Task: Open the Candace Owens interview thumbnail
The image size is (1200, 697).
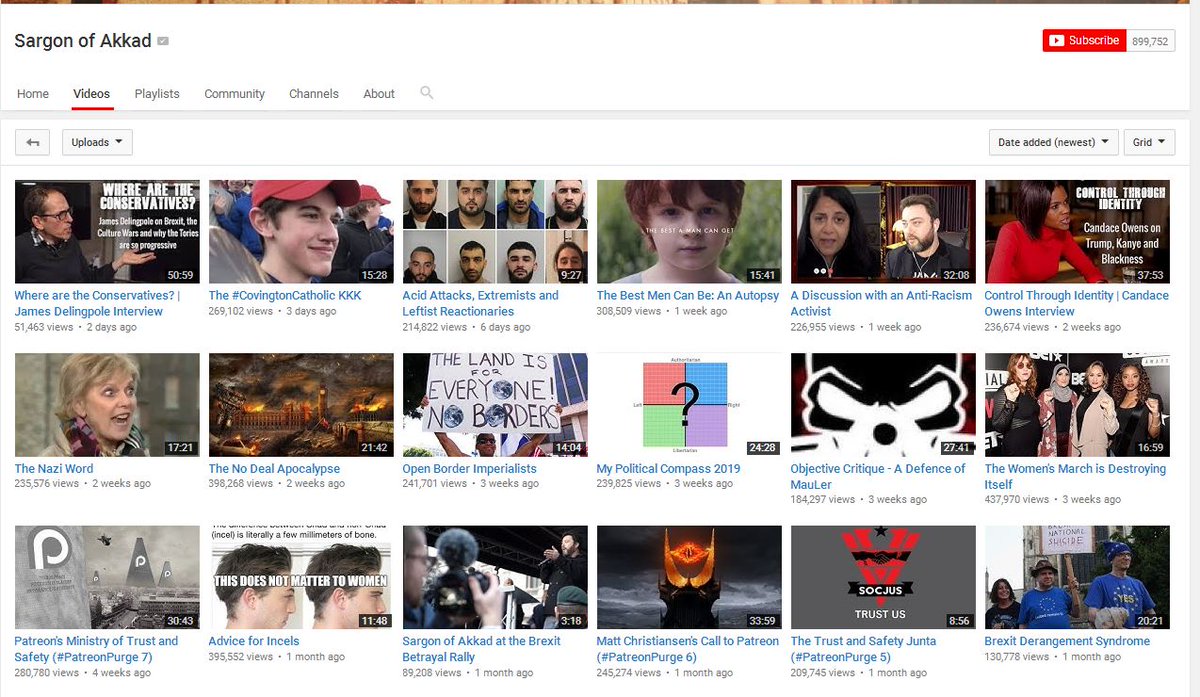Action: [x=1077, y=232]
